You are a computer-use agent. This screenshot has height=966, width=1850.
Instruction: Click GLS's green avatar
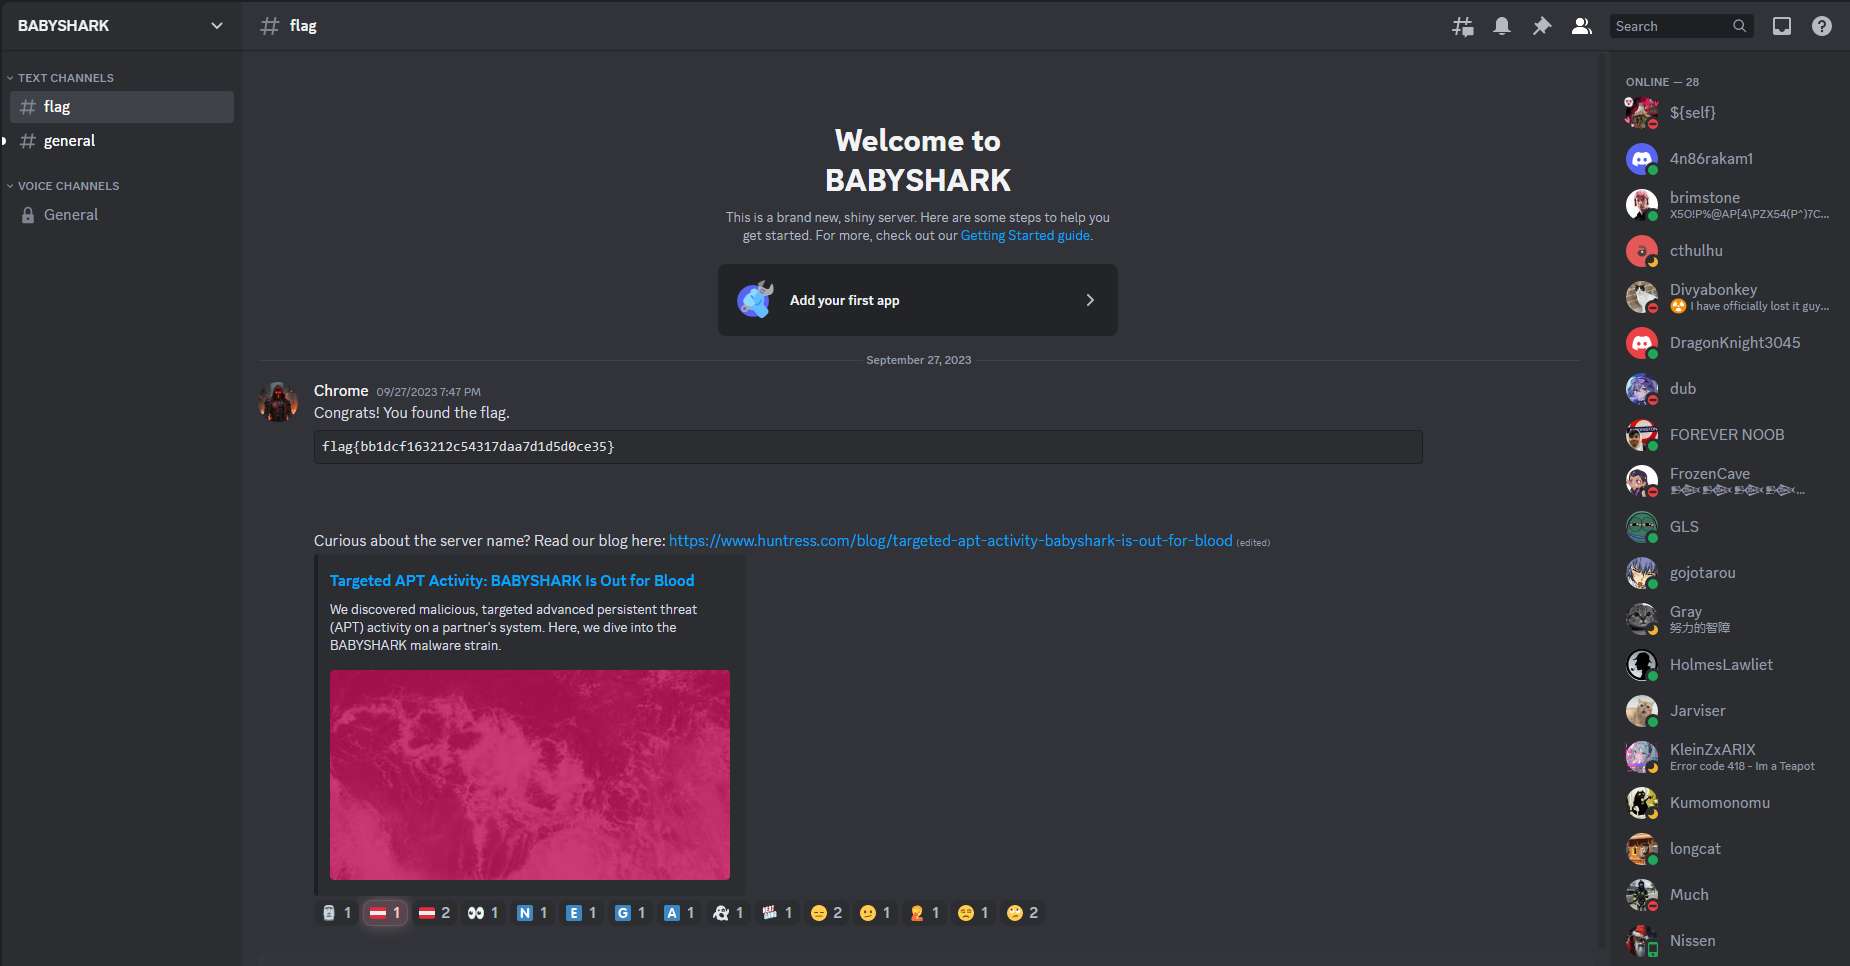tap(1641, 527)
